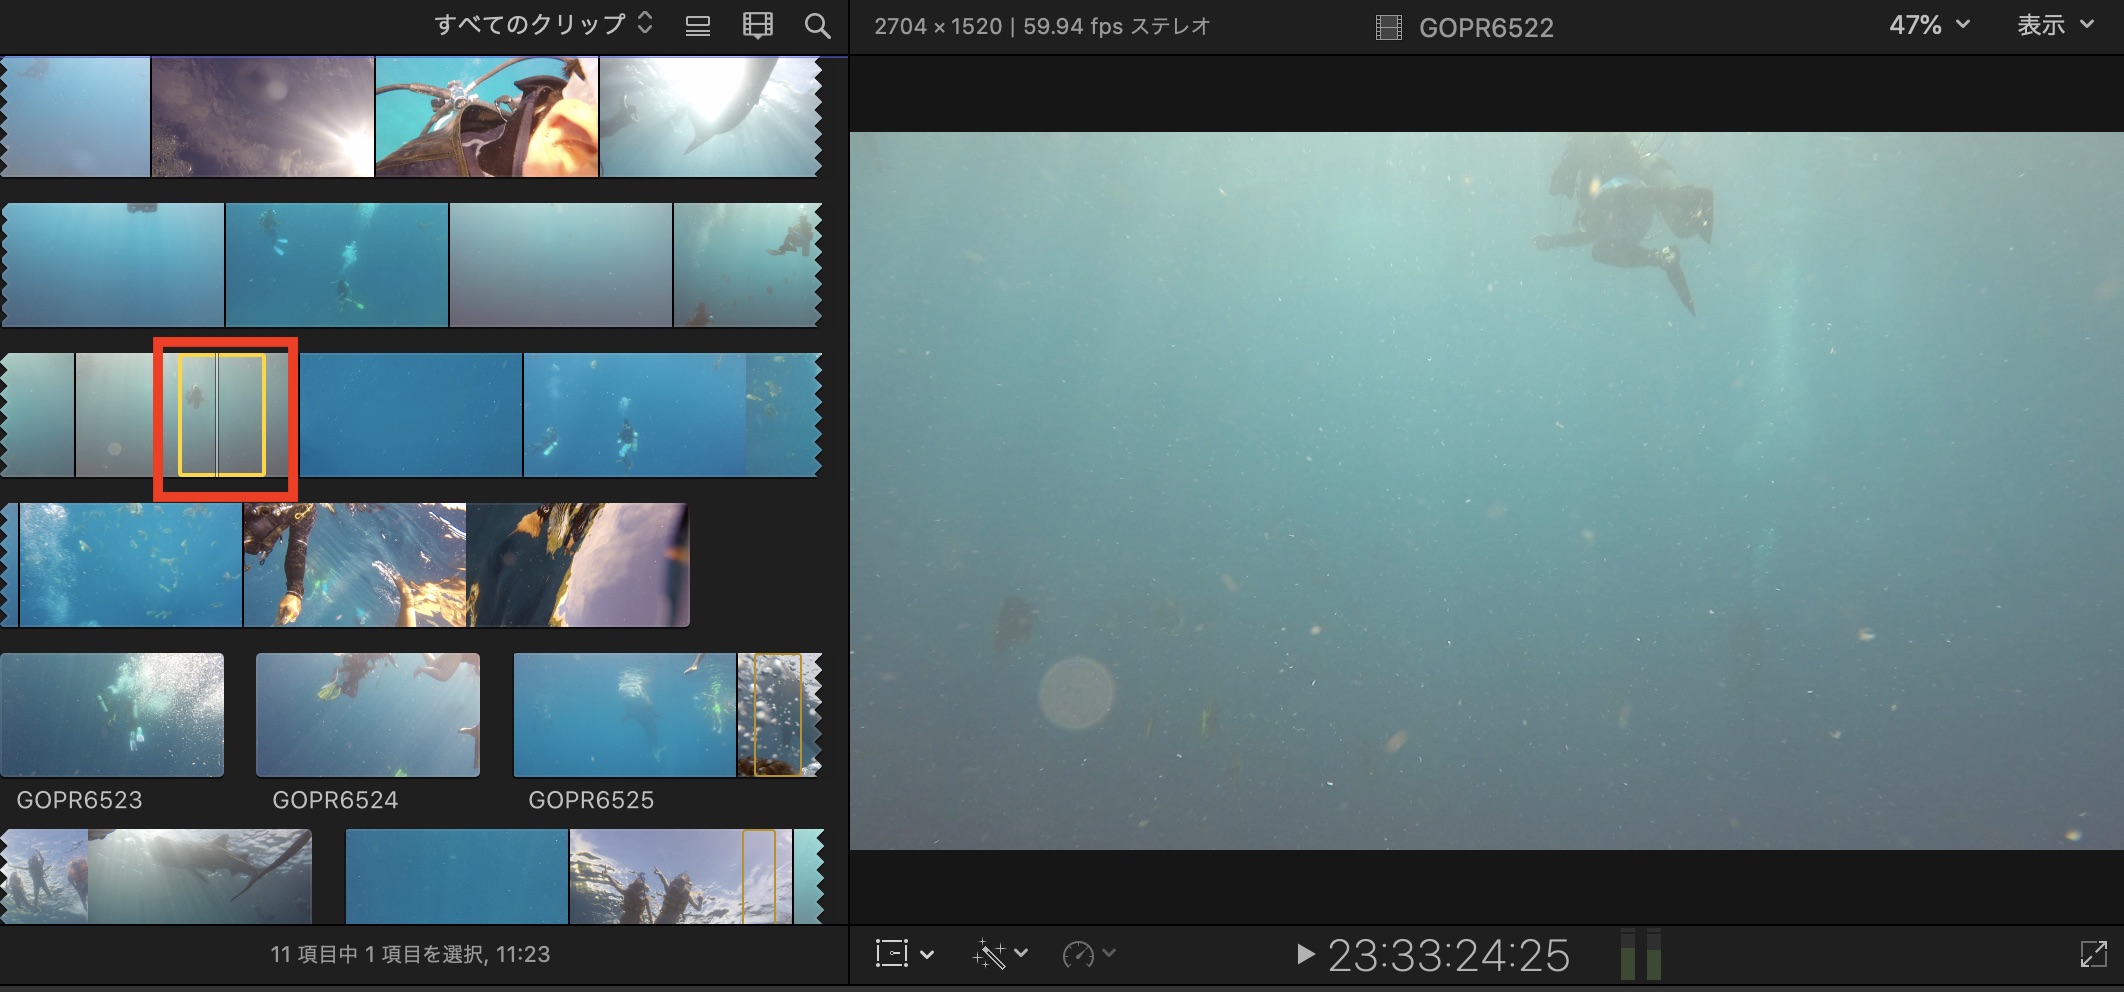This screenshot has width=2124, height=992.
Task: Select the GOPR6525 clip thumbnail
Action: coord(667,715)
